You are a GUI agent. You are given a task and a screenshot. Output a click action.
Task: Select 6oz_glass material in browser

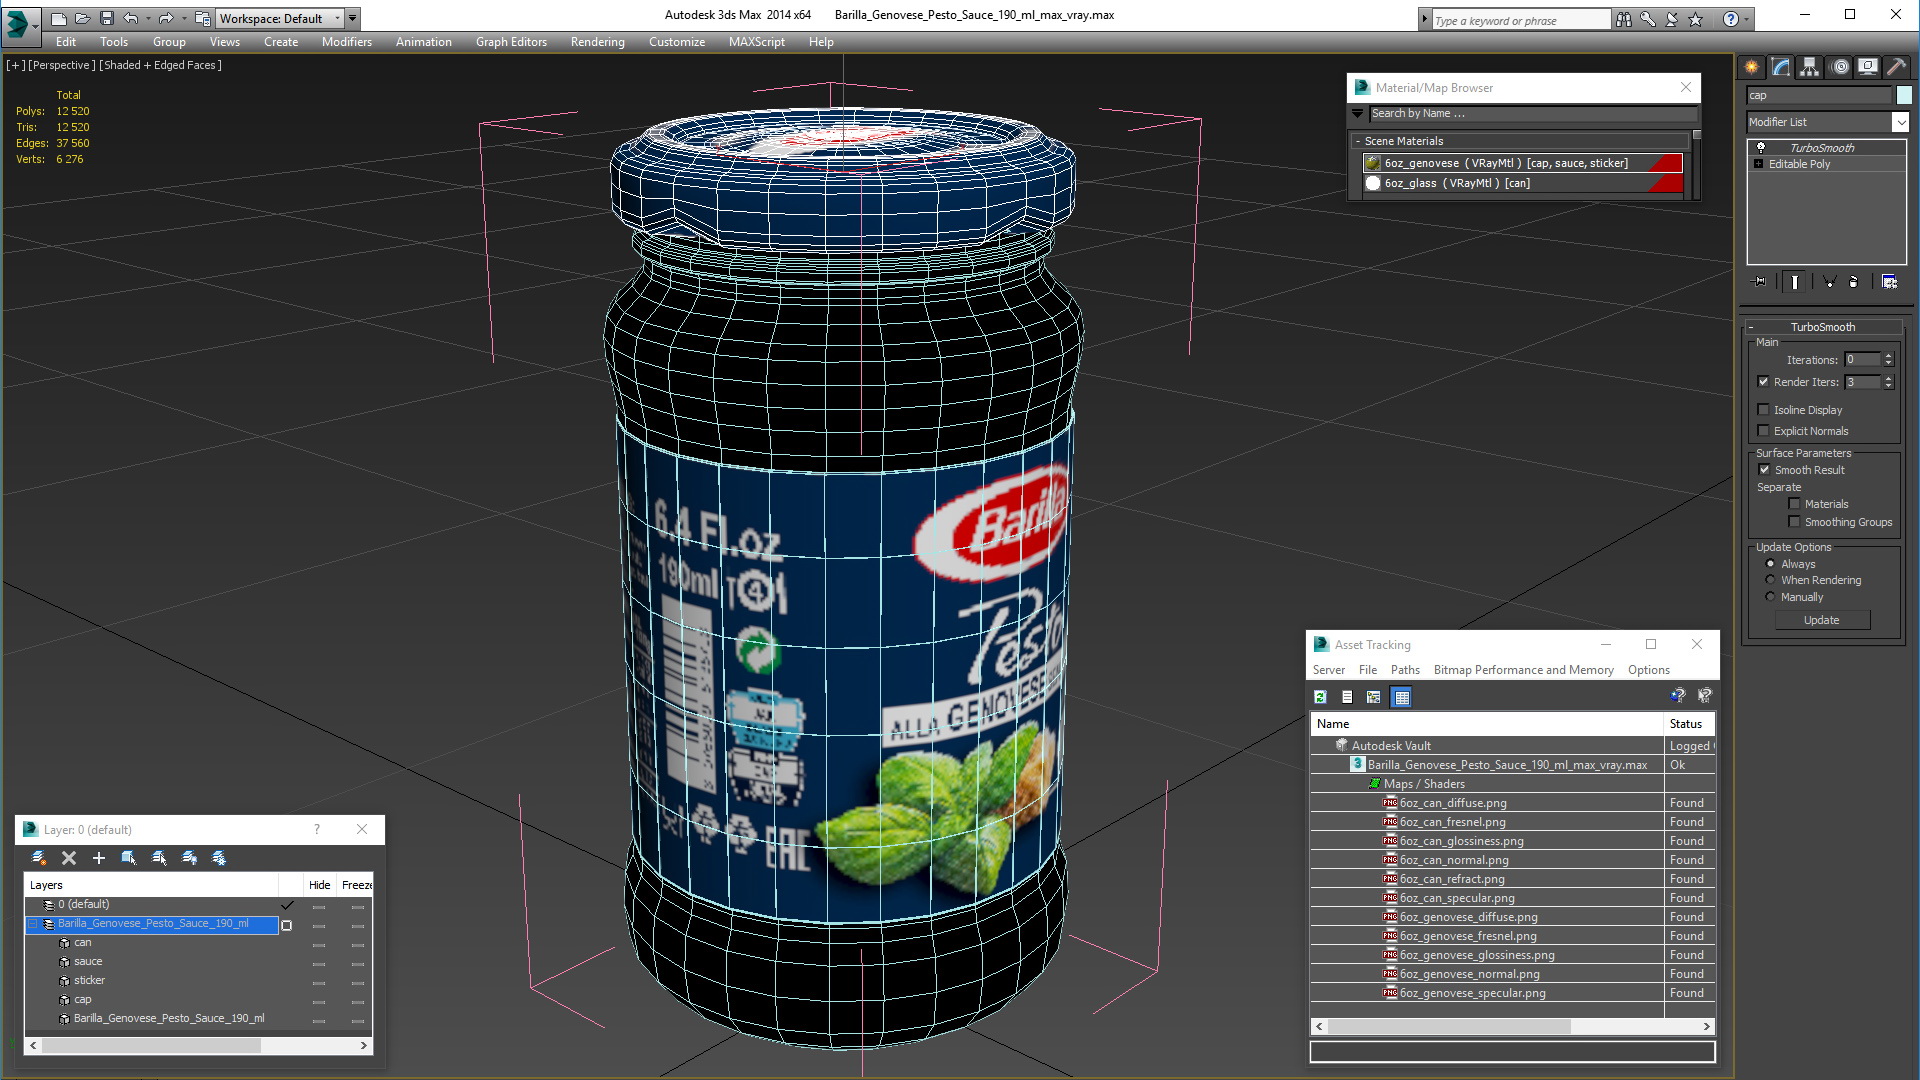click(x=1522, y=183)
